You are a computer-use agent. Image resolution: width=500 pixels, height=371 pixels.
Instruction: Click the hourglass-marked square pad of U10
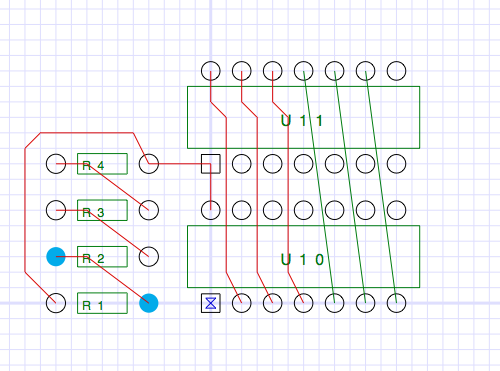[211, 303]
